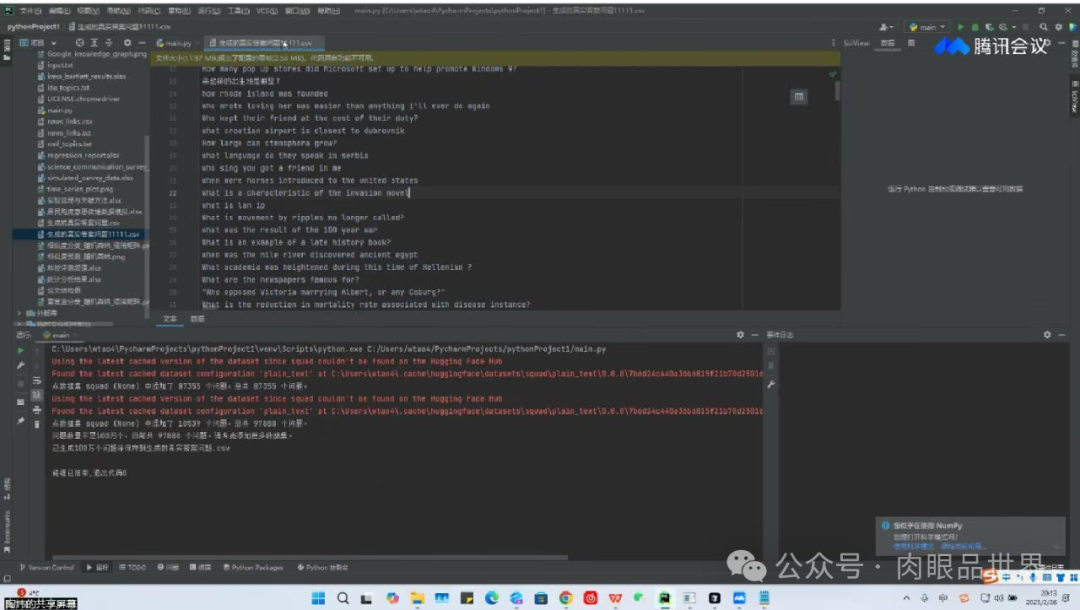
Task: Open the Project view mode dropdown arrow
Action: pyautogui.click(x=54, y=43)
